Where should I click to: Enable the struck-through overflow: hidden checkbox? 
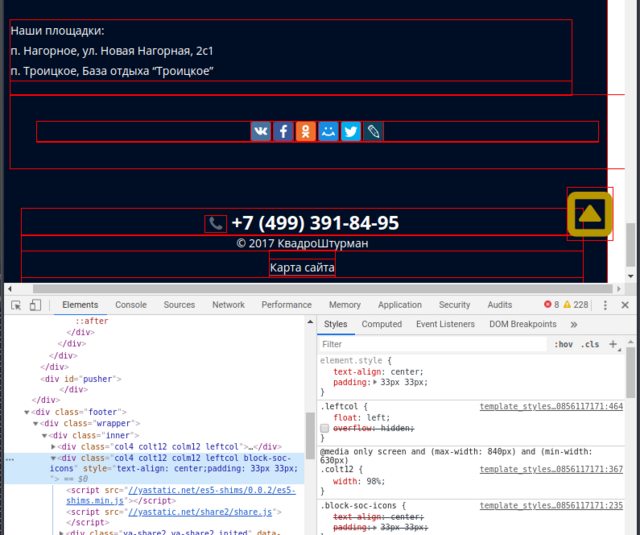pos(324,428)
